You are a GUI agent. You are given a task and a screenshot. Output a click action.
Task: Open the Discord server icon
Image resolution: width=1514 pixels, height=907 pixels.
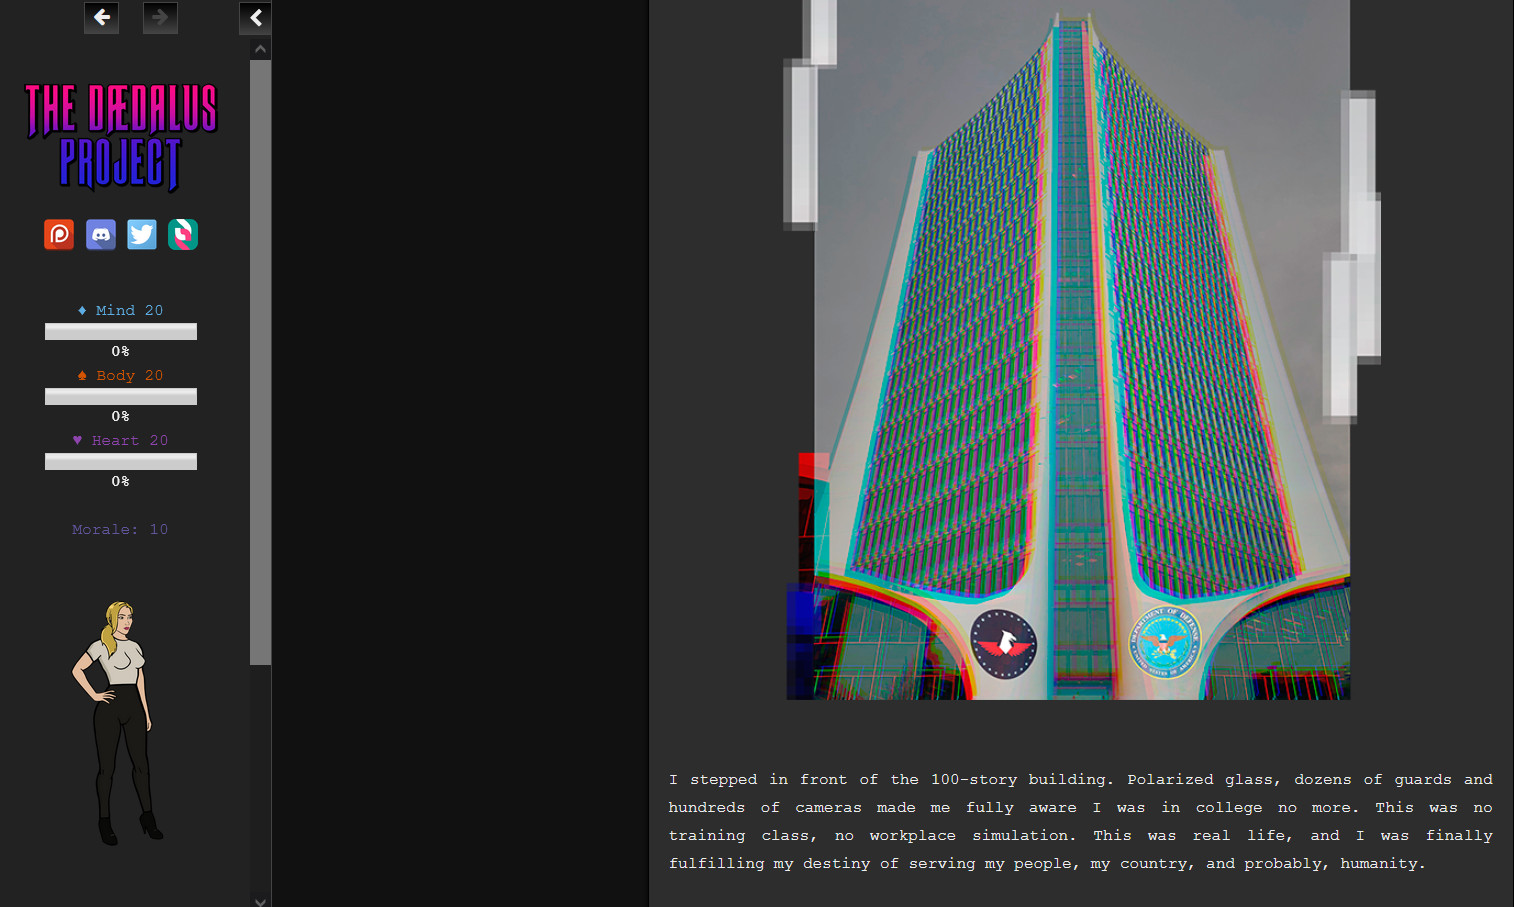101,234
